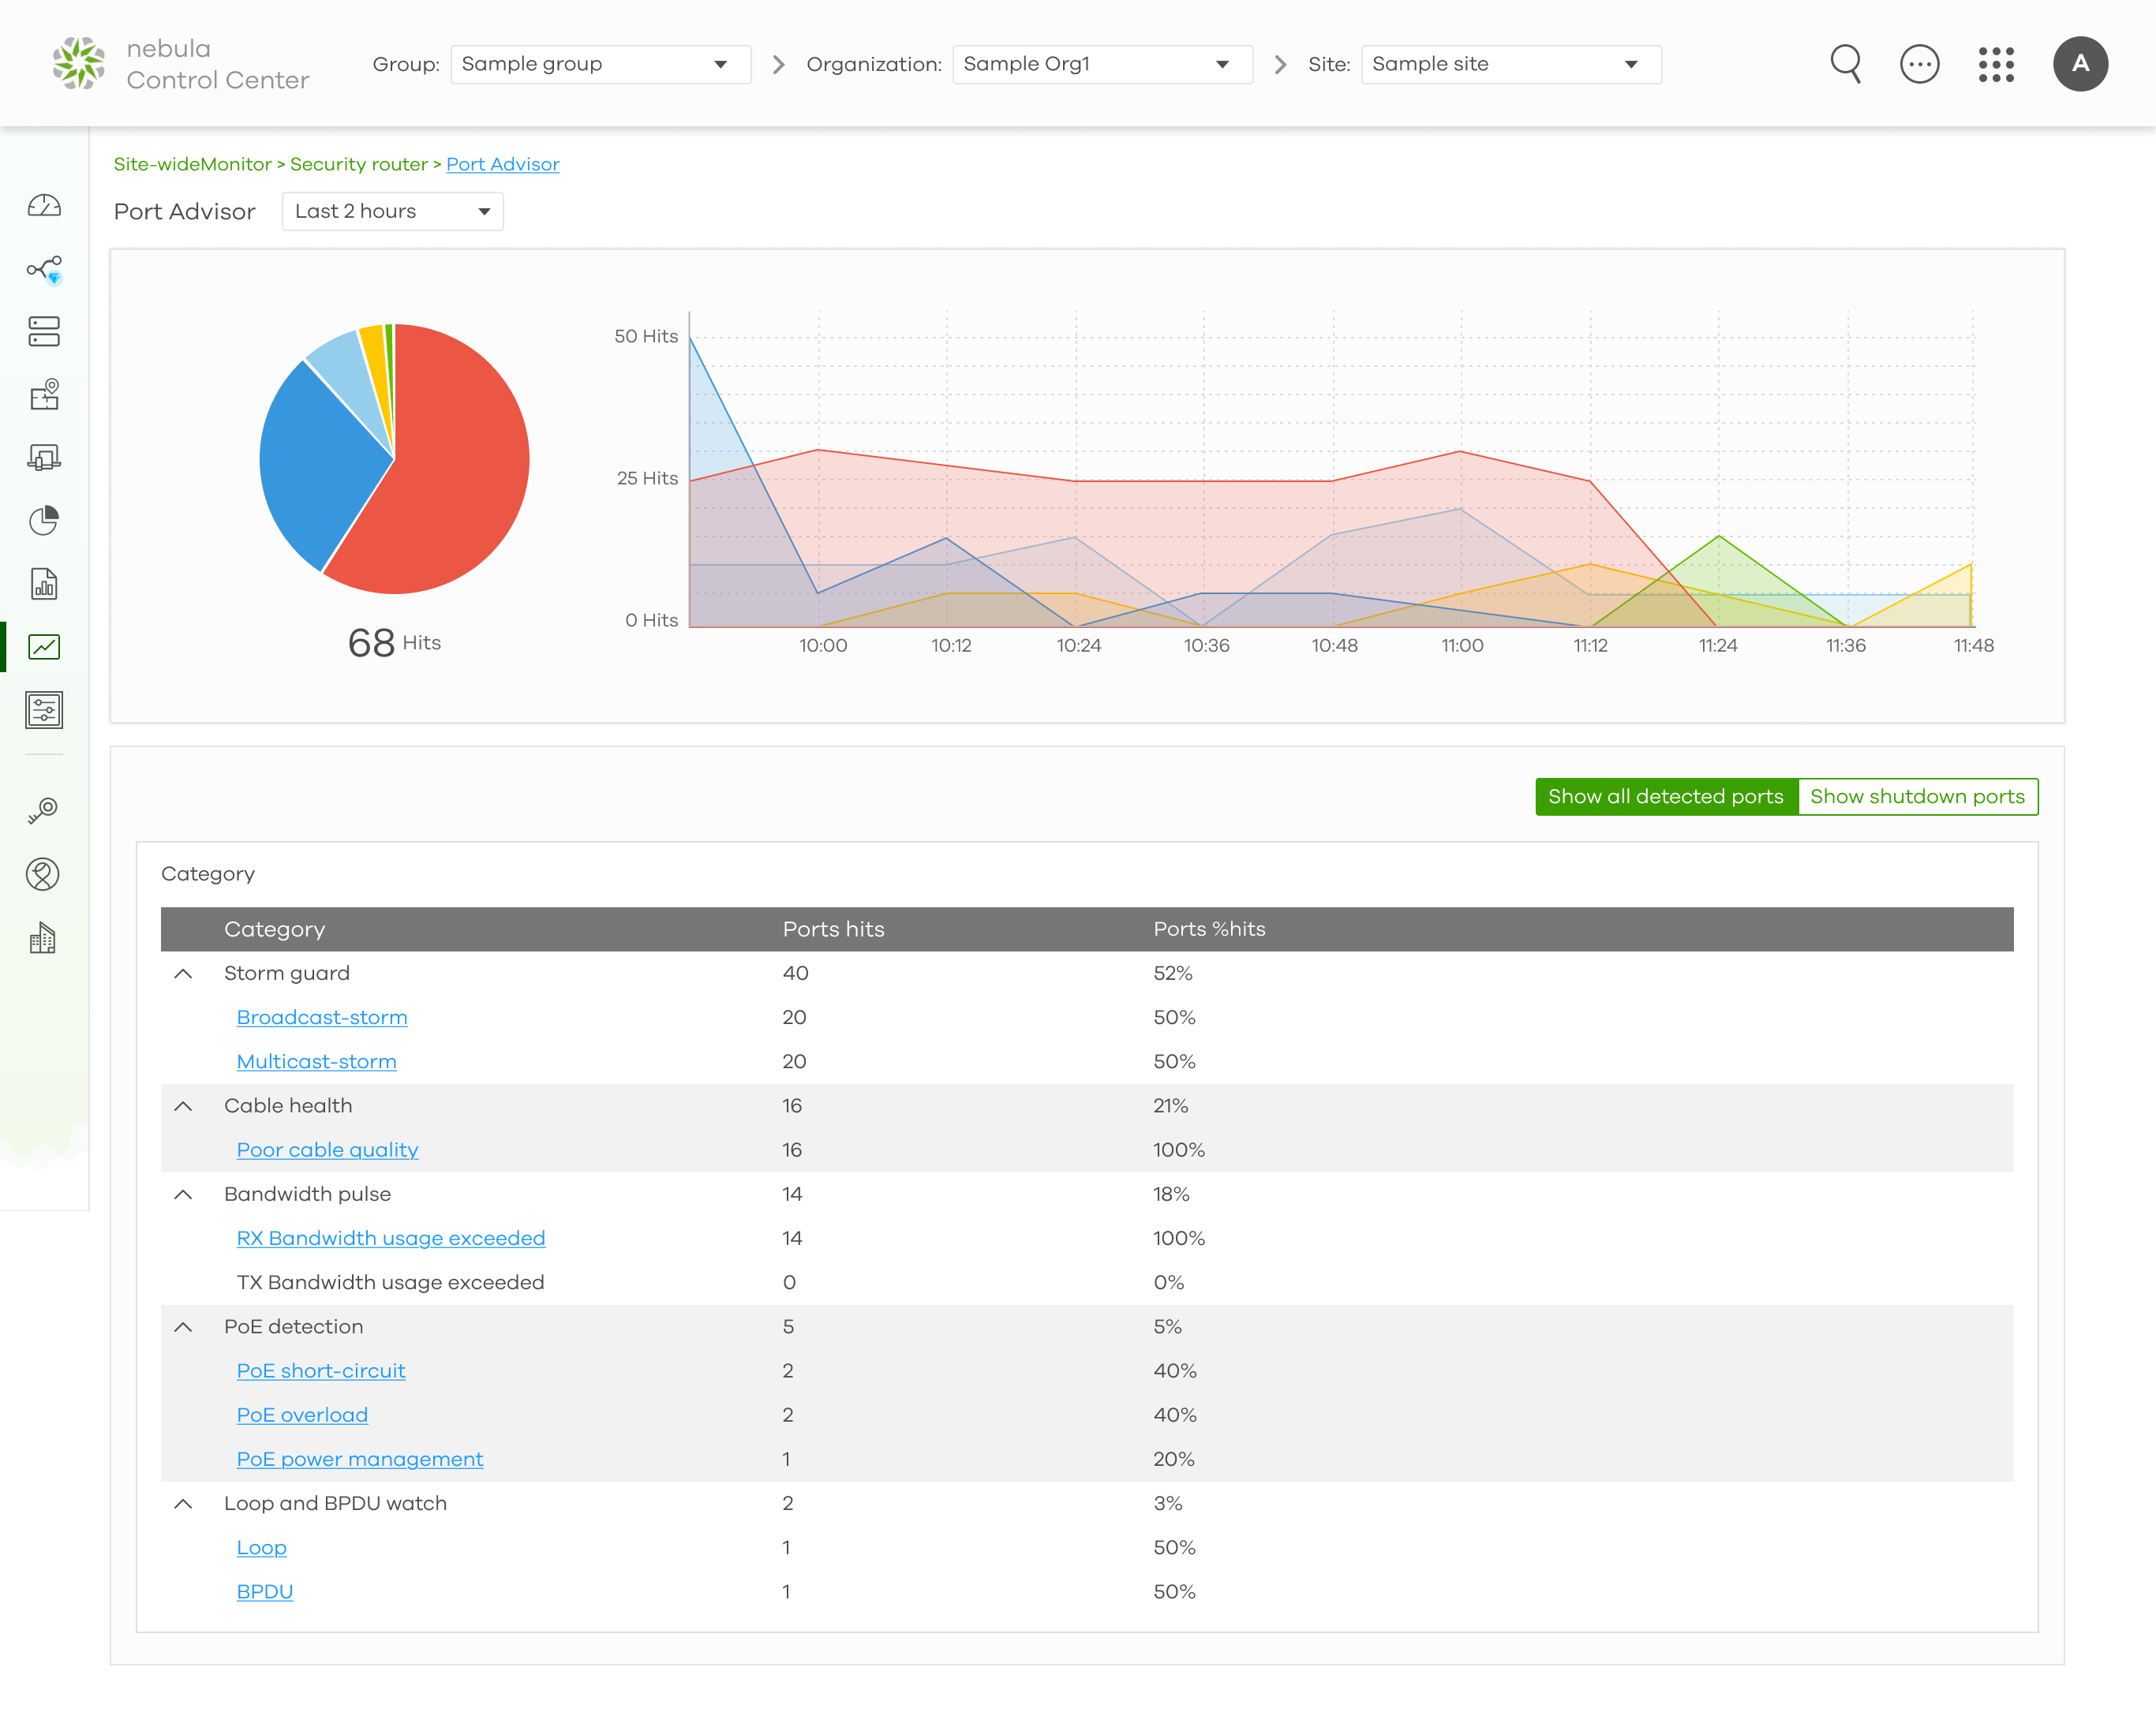Open the PoE short-circuit link
The width and height of the screenshot is (2156, 1712).
[321, 1371]
